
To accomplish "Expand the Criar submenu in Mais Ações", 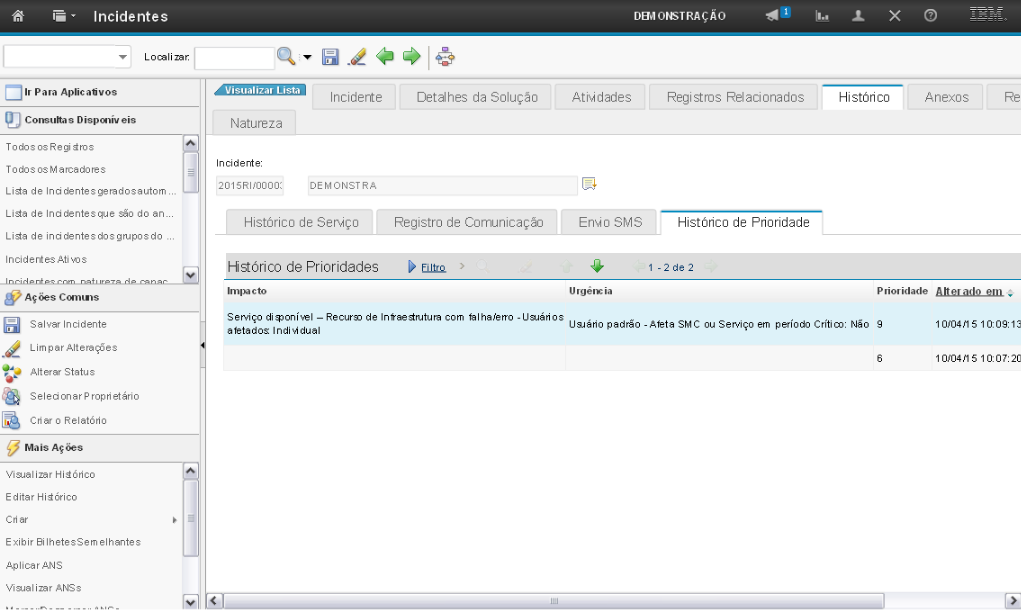I will tap(175, 520).
